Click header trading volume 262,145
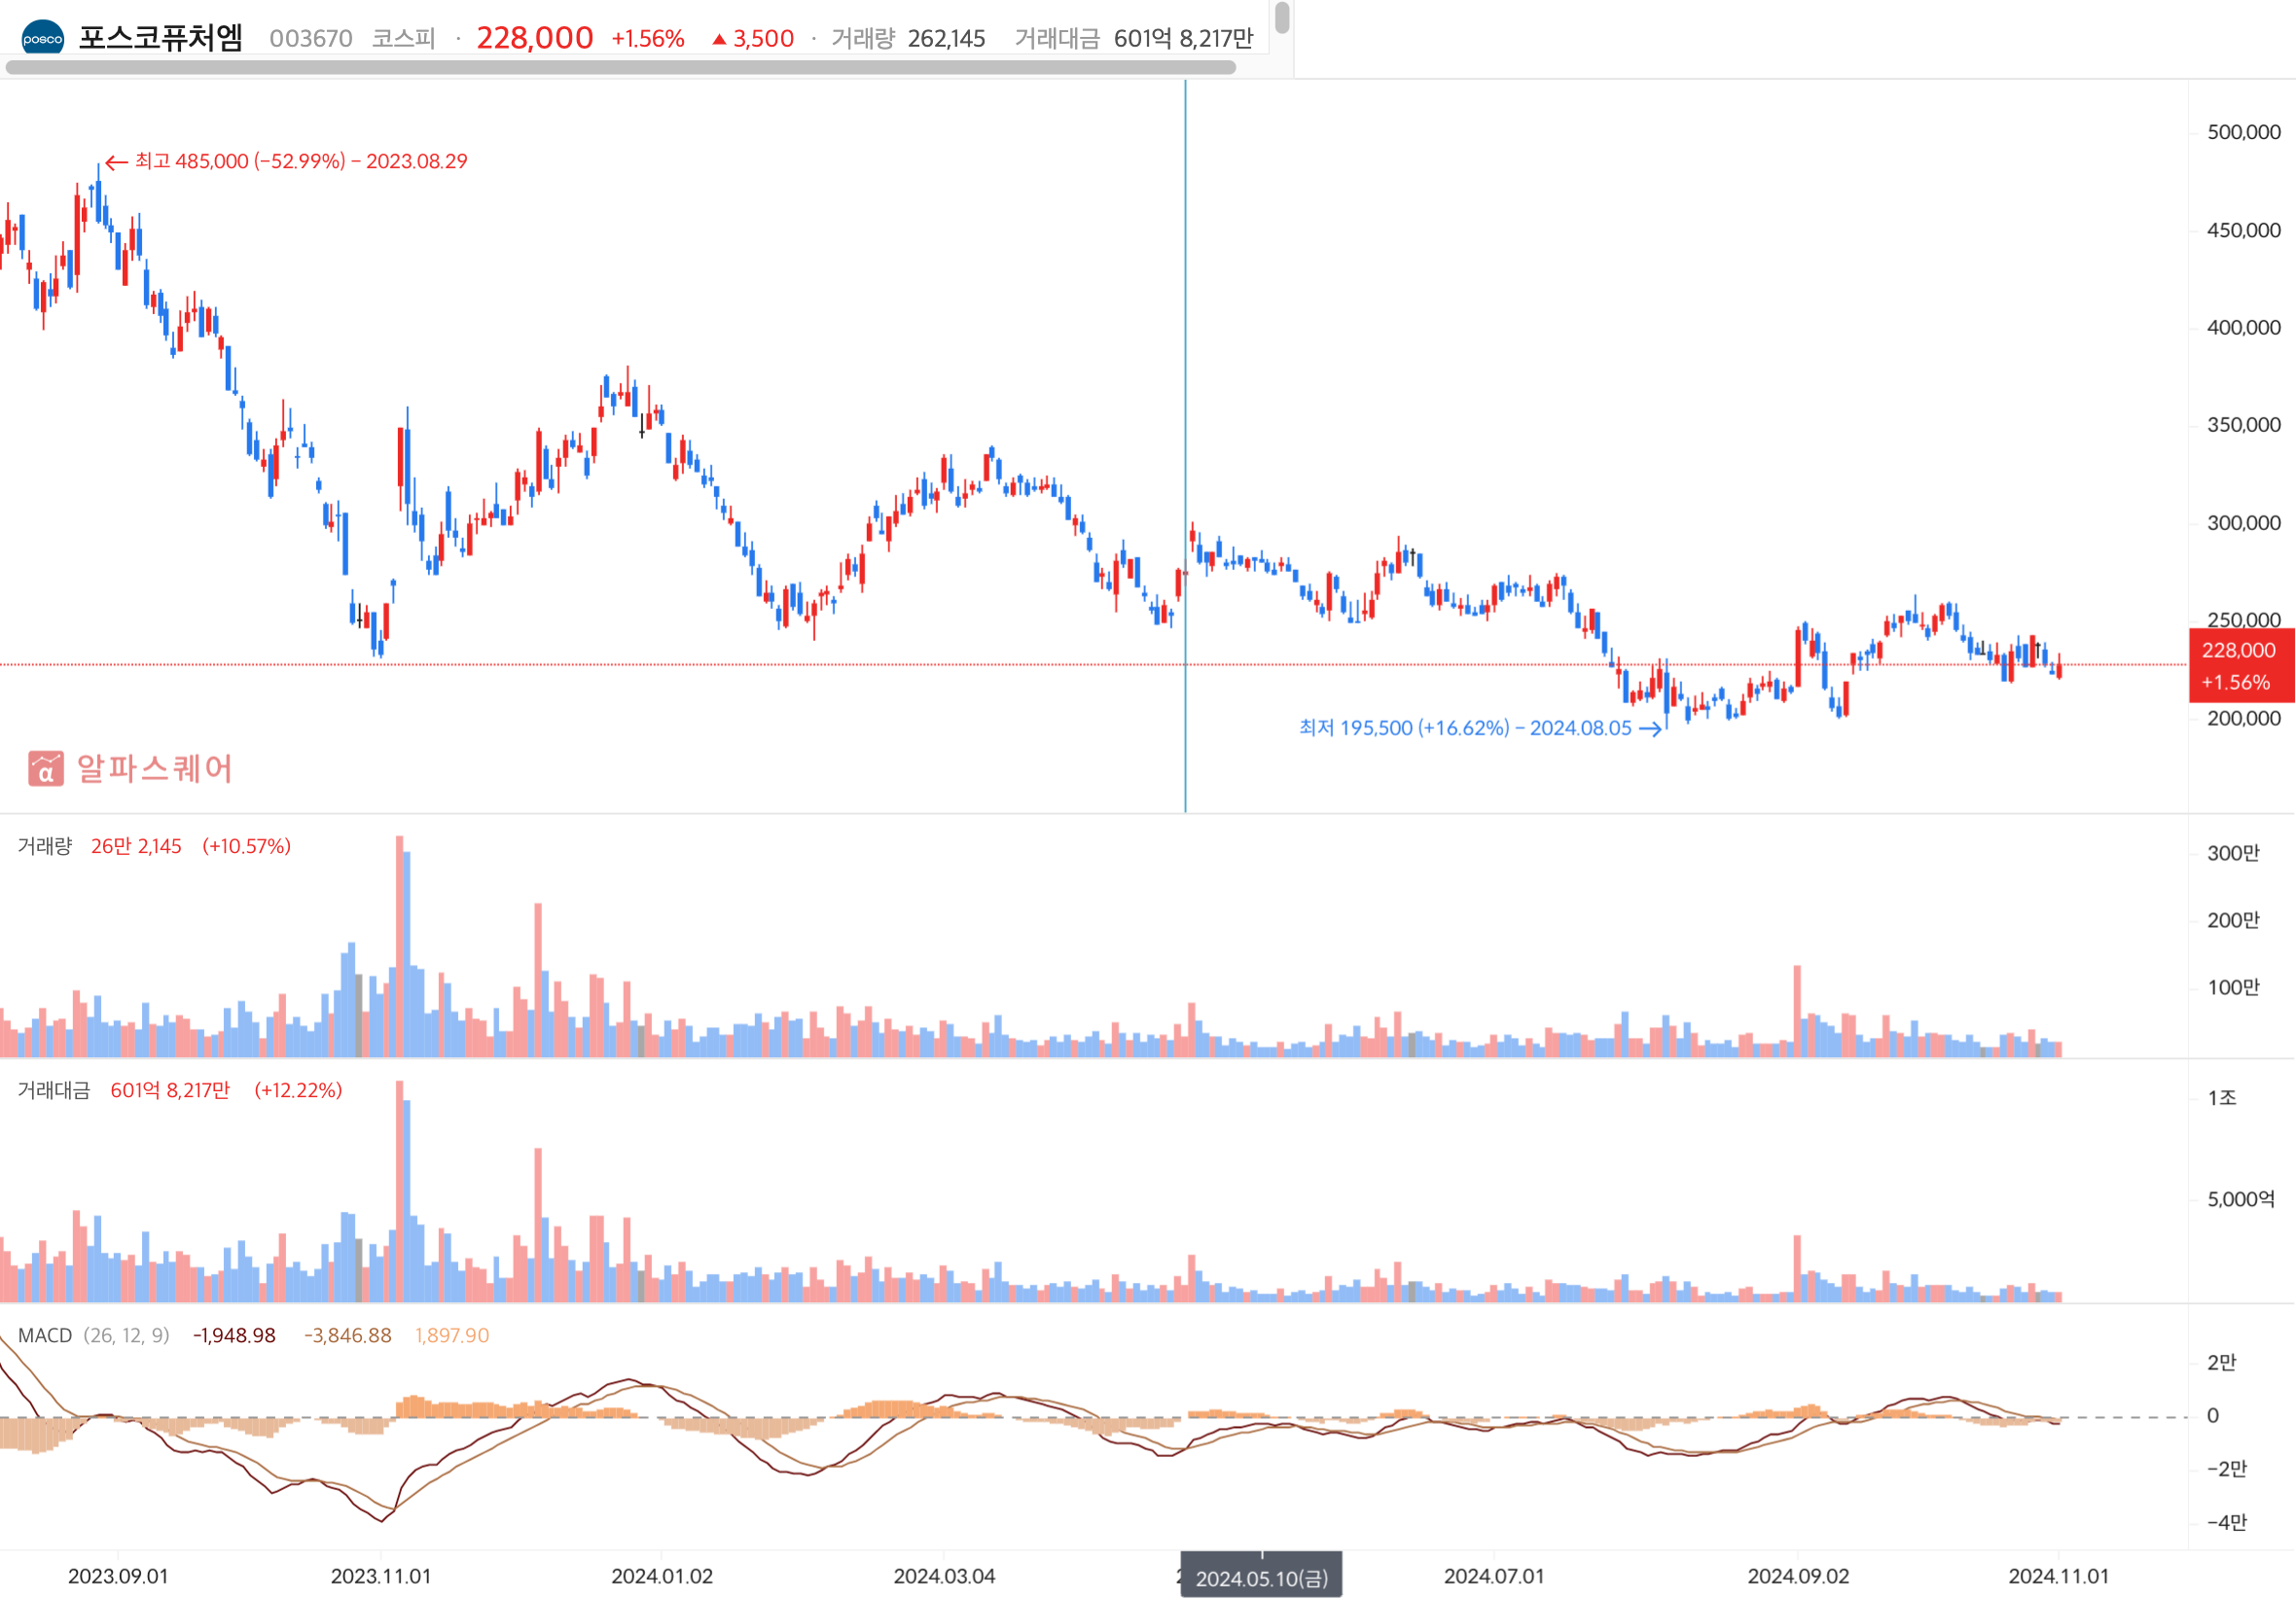The width and height of the screenshot is (2296, 1599). (947, 39)
